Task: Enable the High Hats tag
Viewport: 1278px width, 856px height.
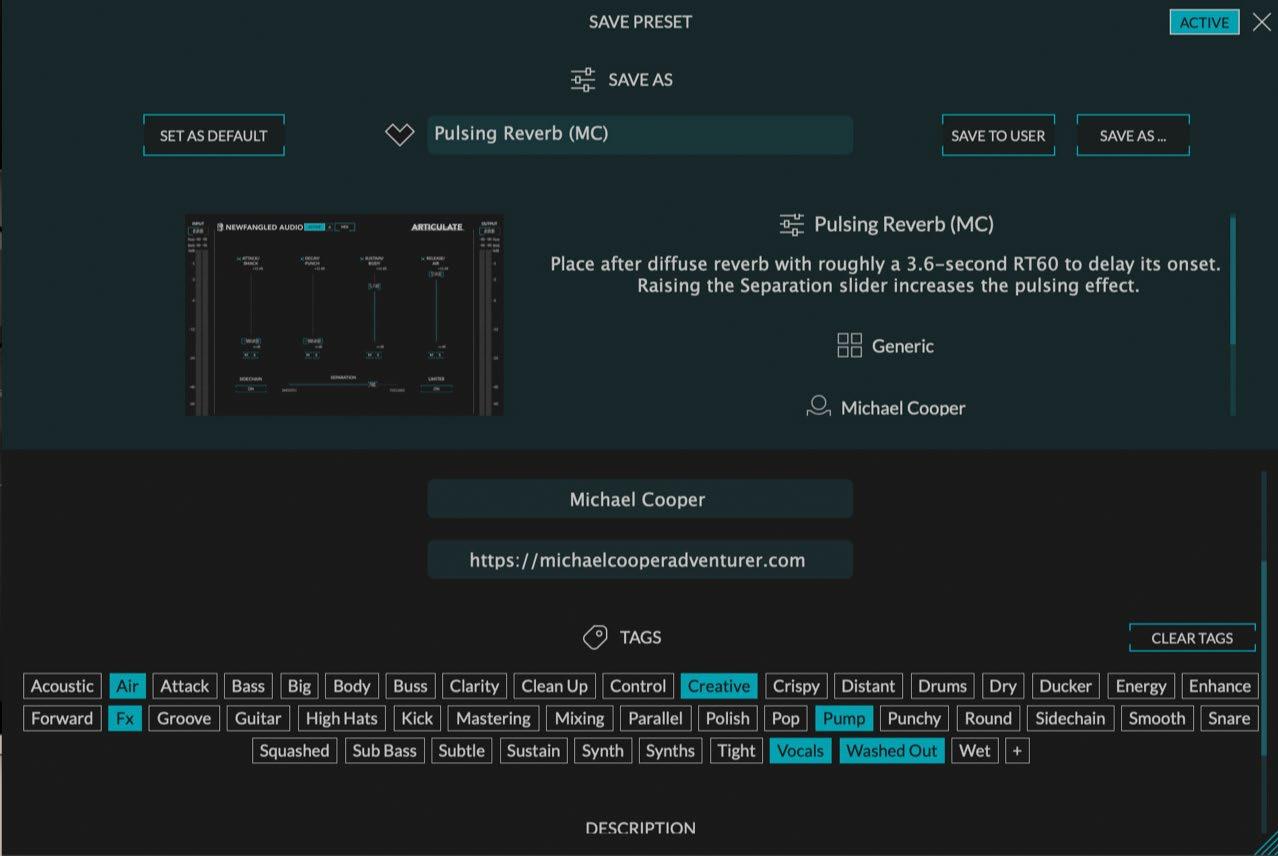Action: point(342,718)
